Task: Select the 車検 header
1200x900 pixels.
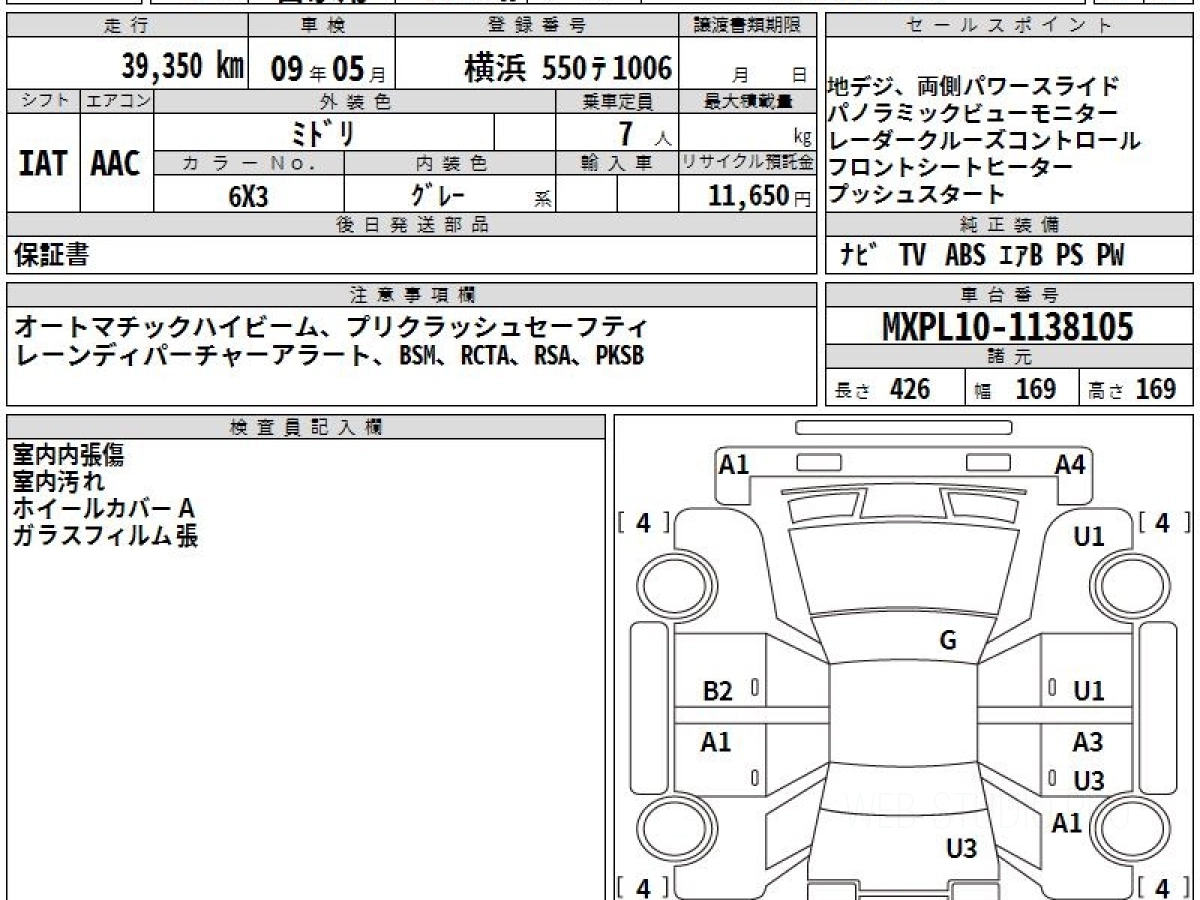Action: [x=323, y=26]
